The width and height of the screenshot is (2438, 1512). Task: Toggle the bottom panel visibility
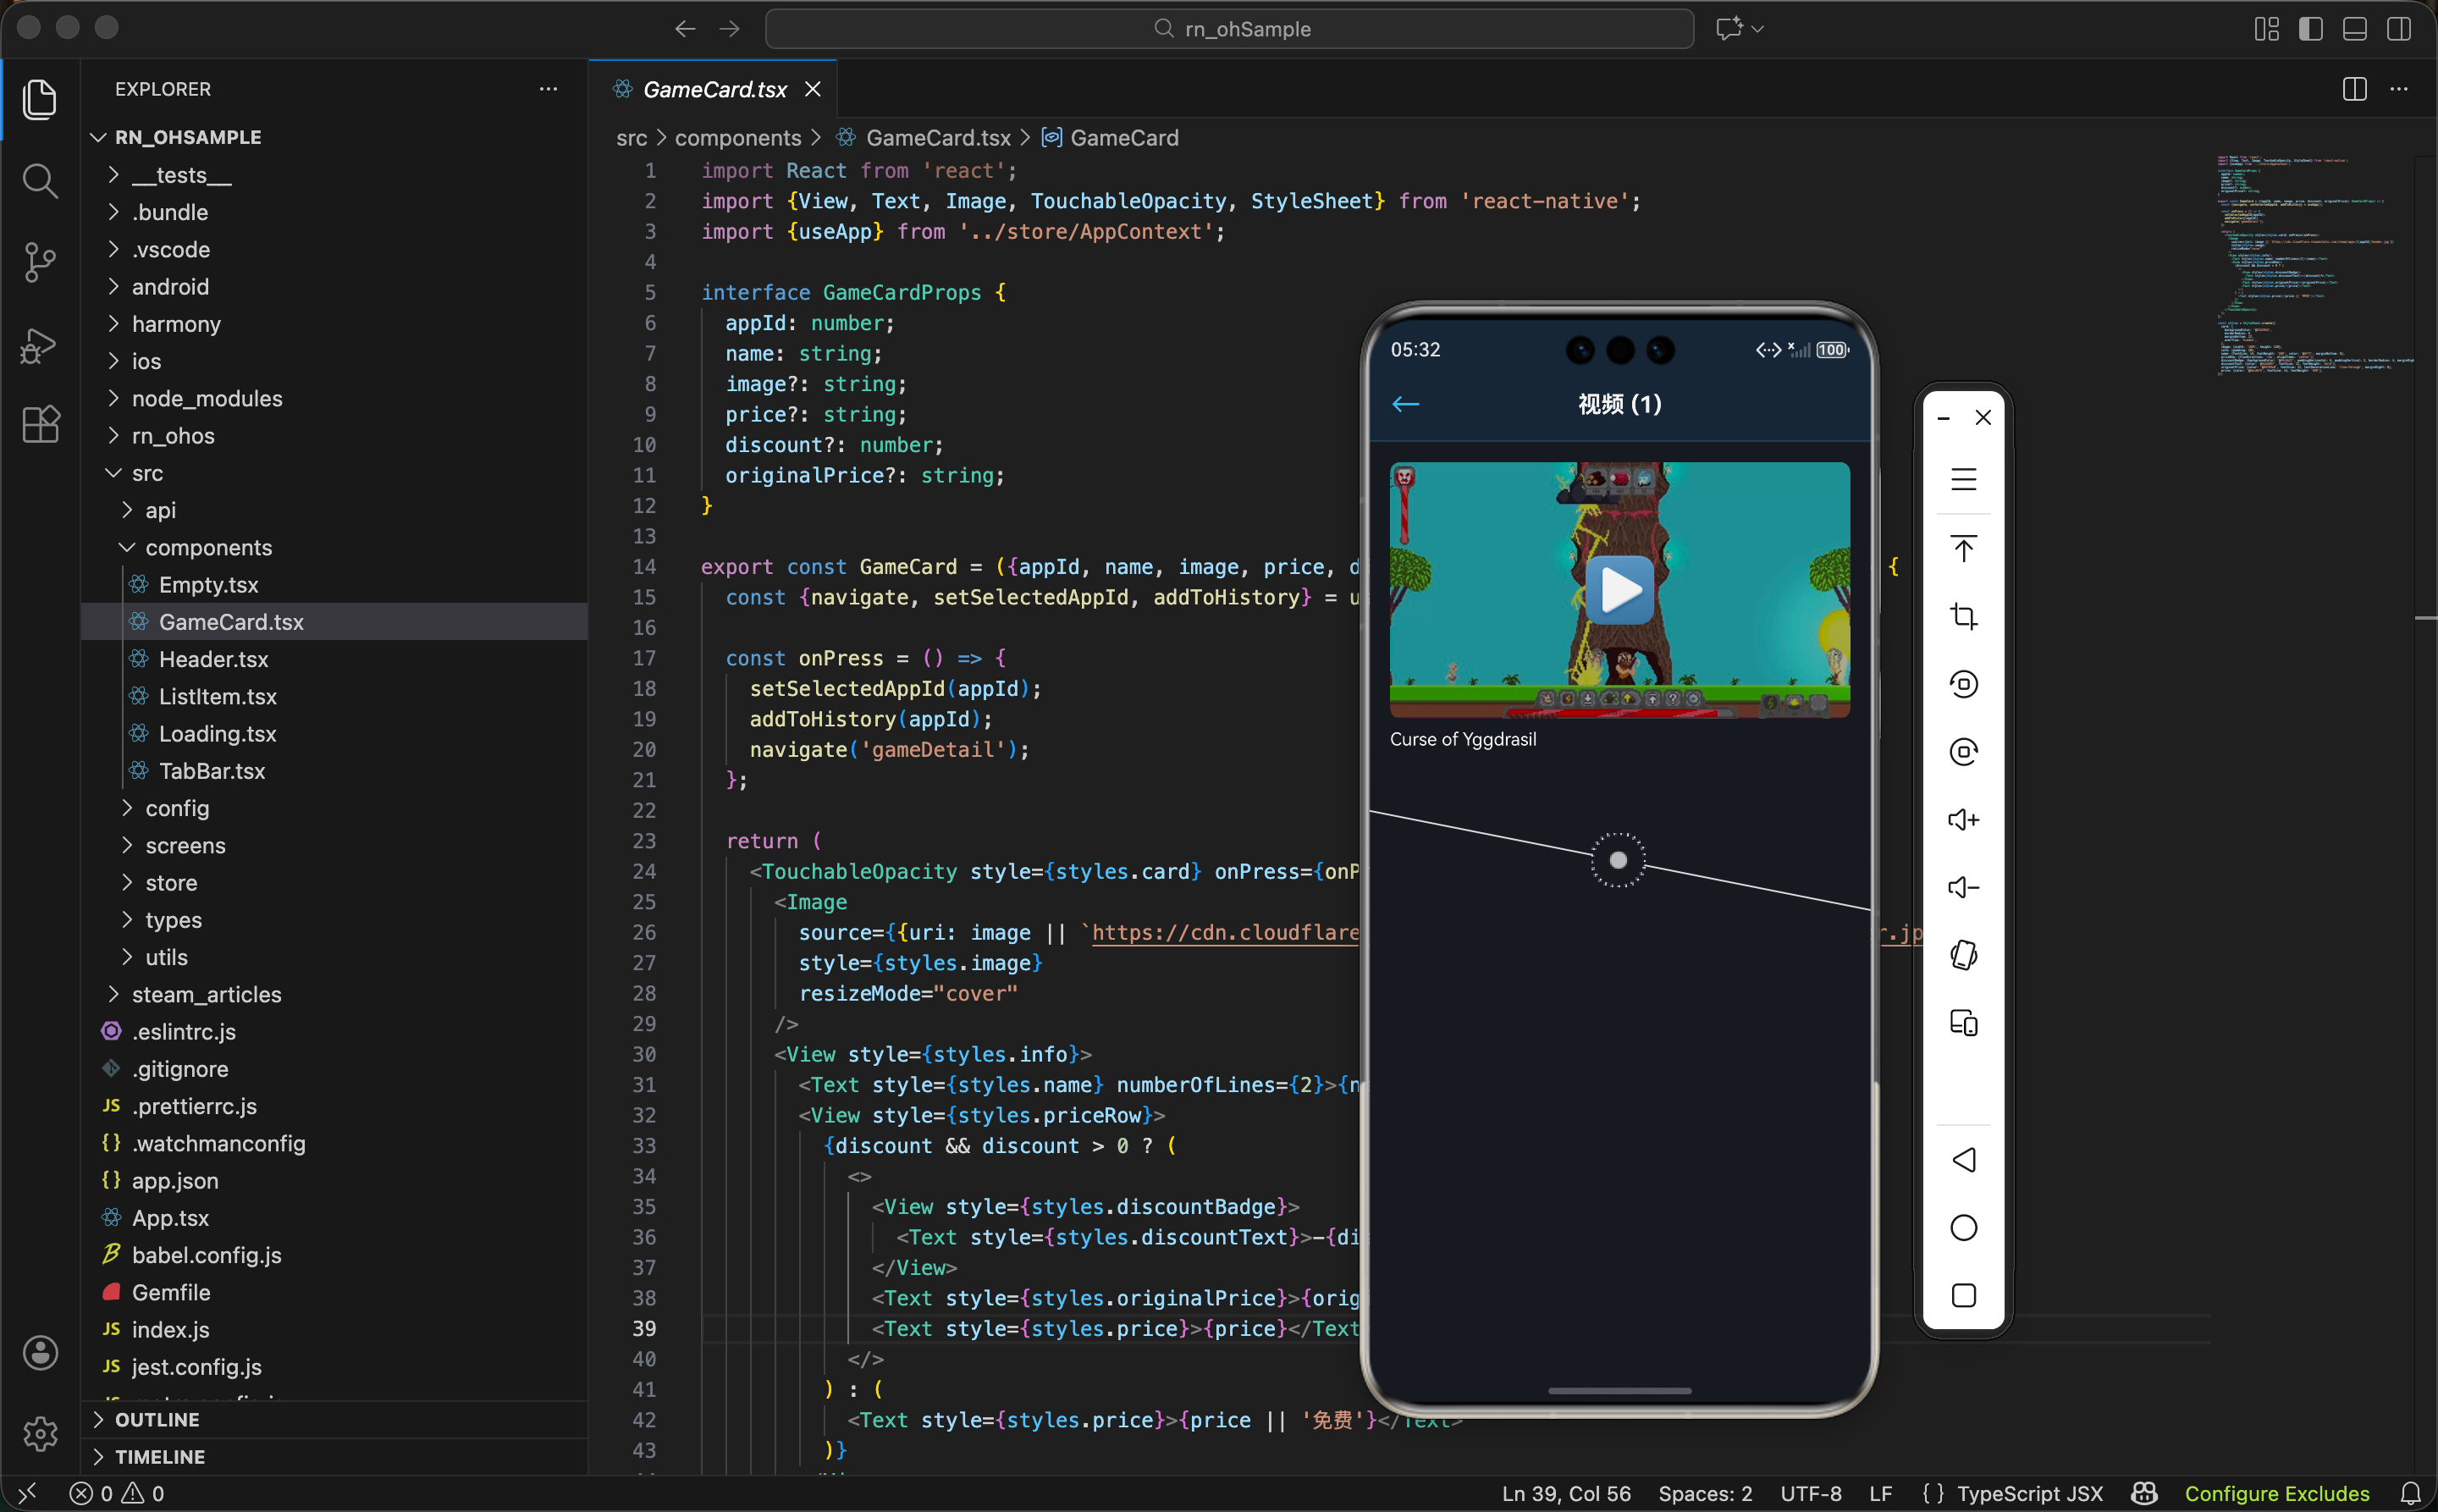pyautogui.click(x=2355, y=29)
